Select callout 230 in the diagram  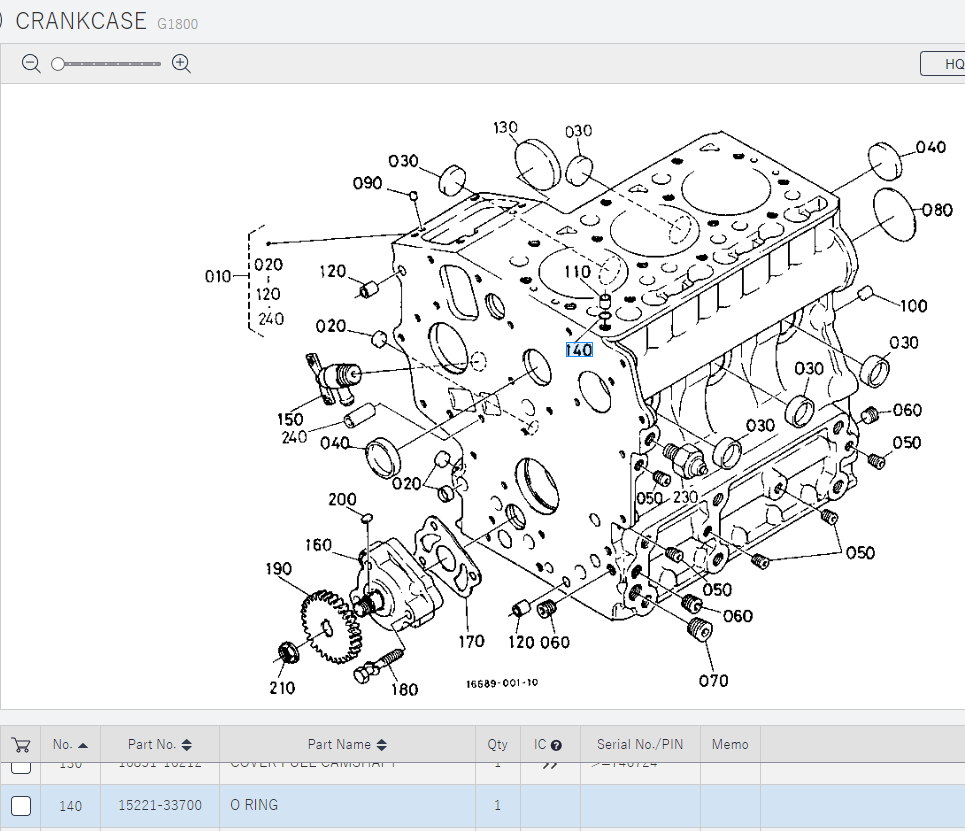tap(685, 497)
